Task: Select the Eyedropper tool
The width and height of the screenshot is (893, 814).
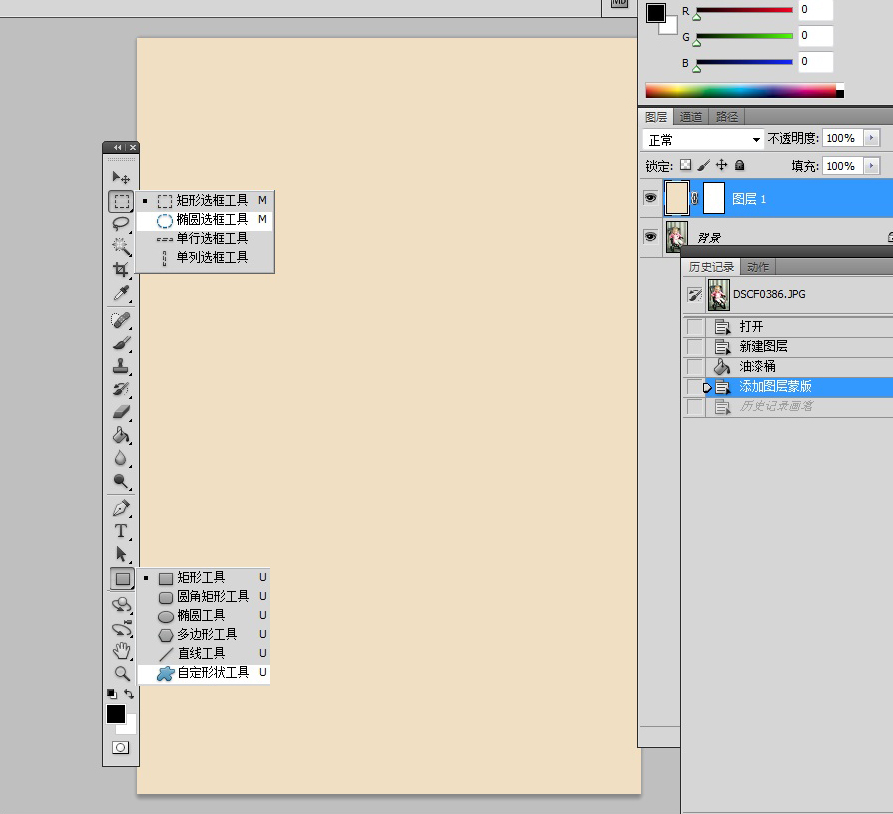Action: click(121, 293)
